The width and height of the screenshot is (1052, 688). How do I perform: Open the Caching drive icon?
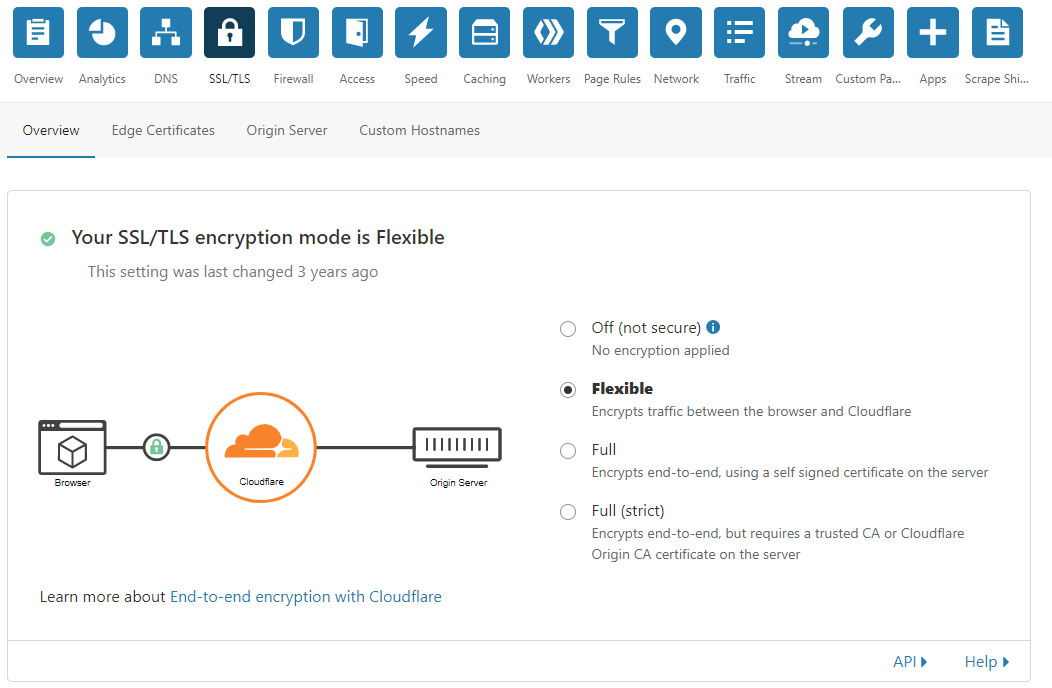click(x=484, y=33)
